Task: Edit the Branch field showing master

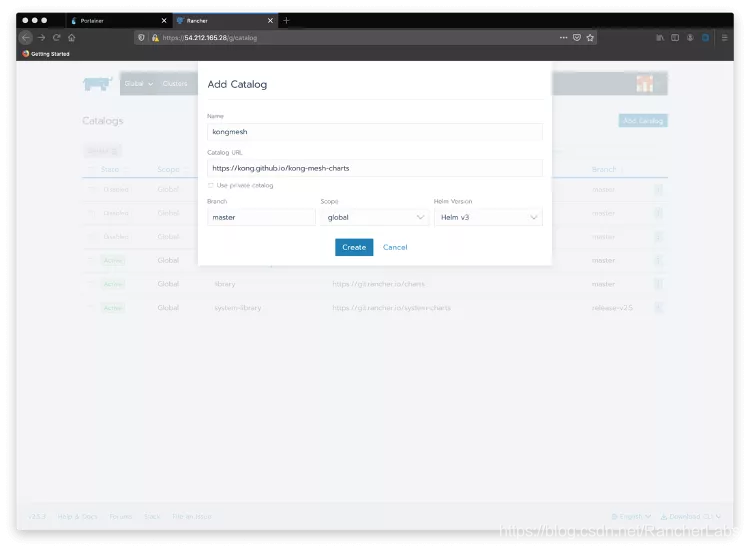Action: (x=261, y=217)
